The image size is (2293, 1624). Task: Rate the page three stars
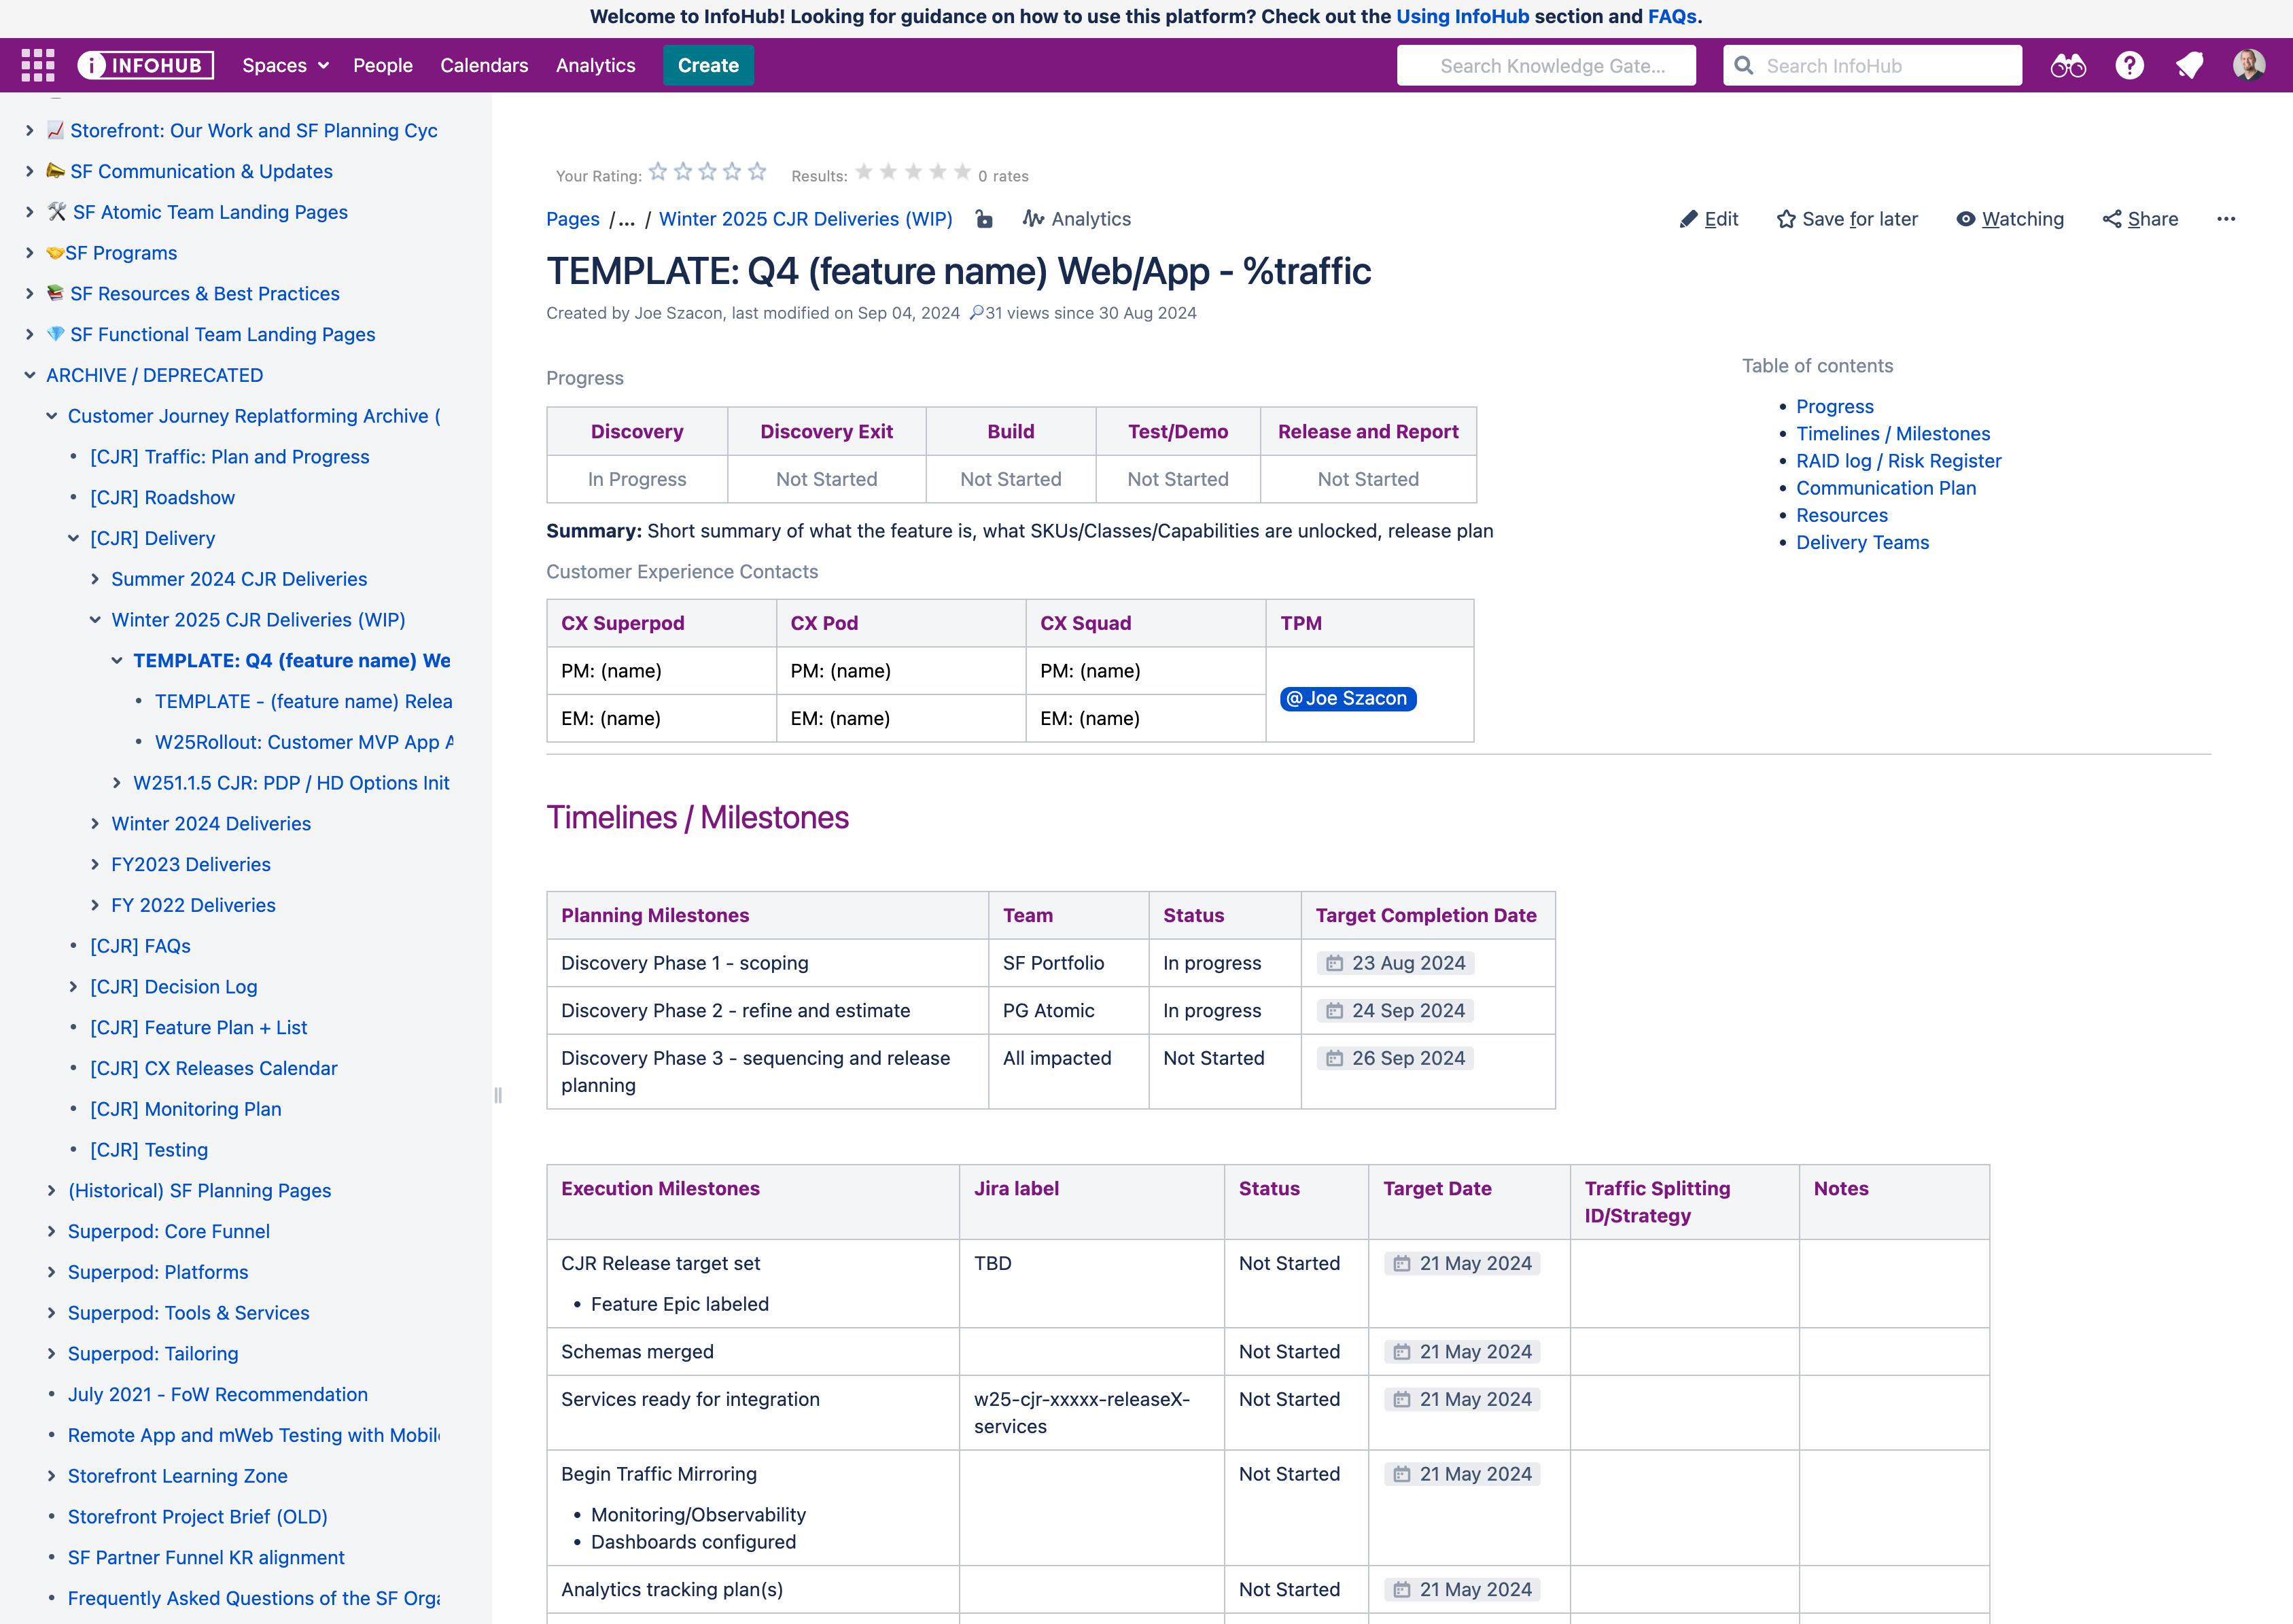(x=708, y=172)
